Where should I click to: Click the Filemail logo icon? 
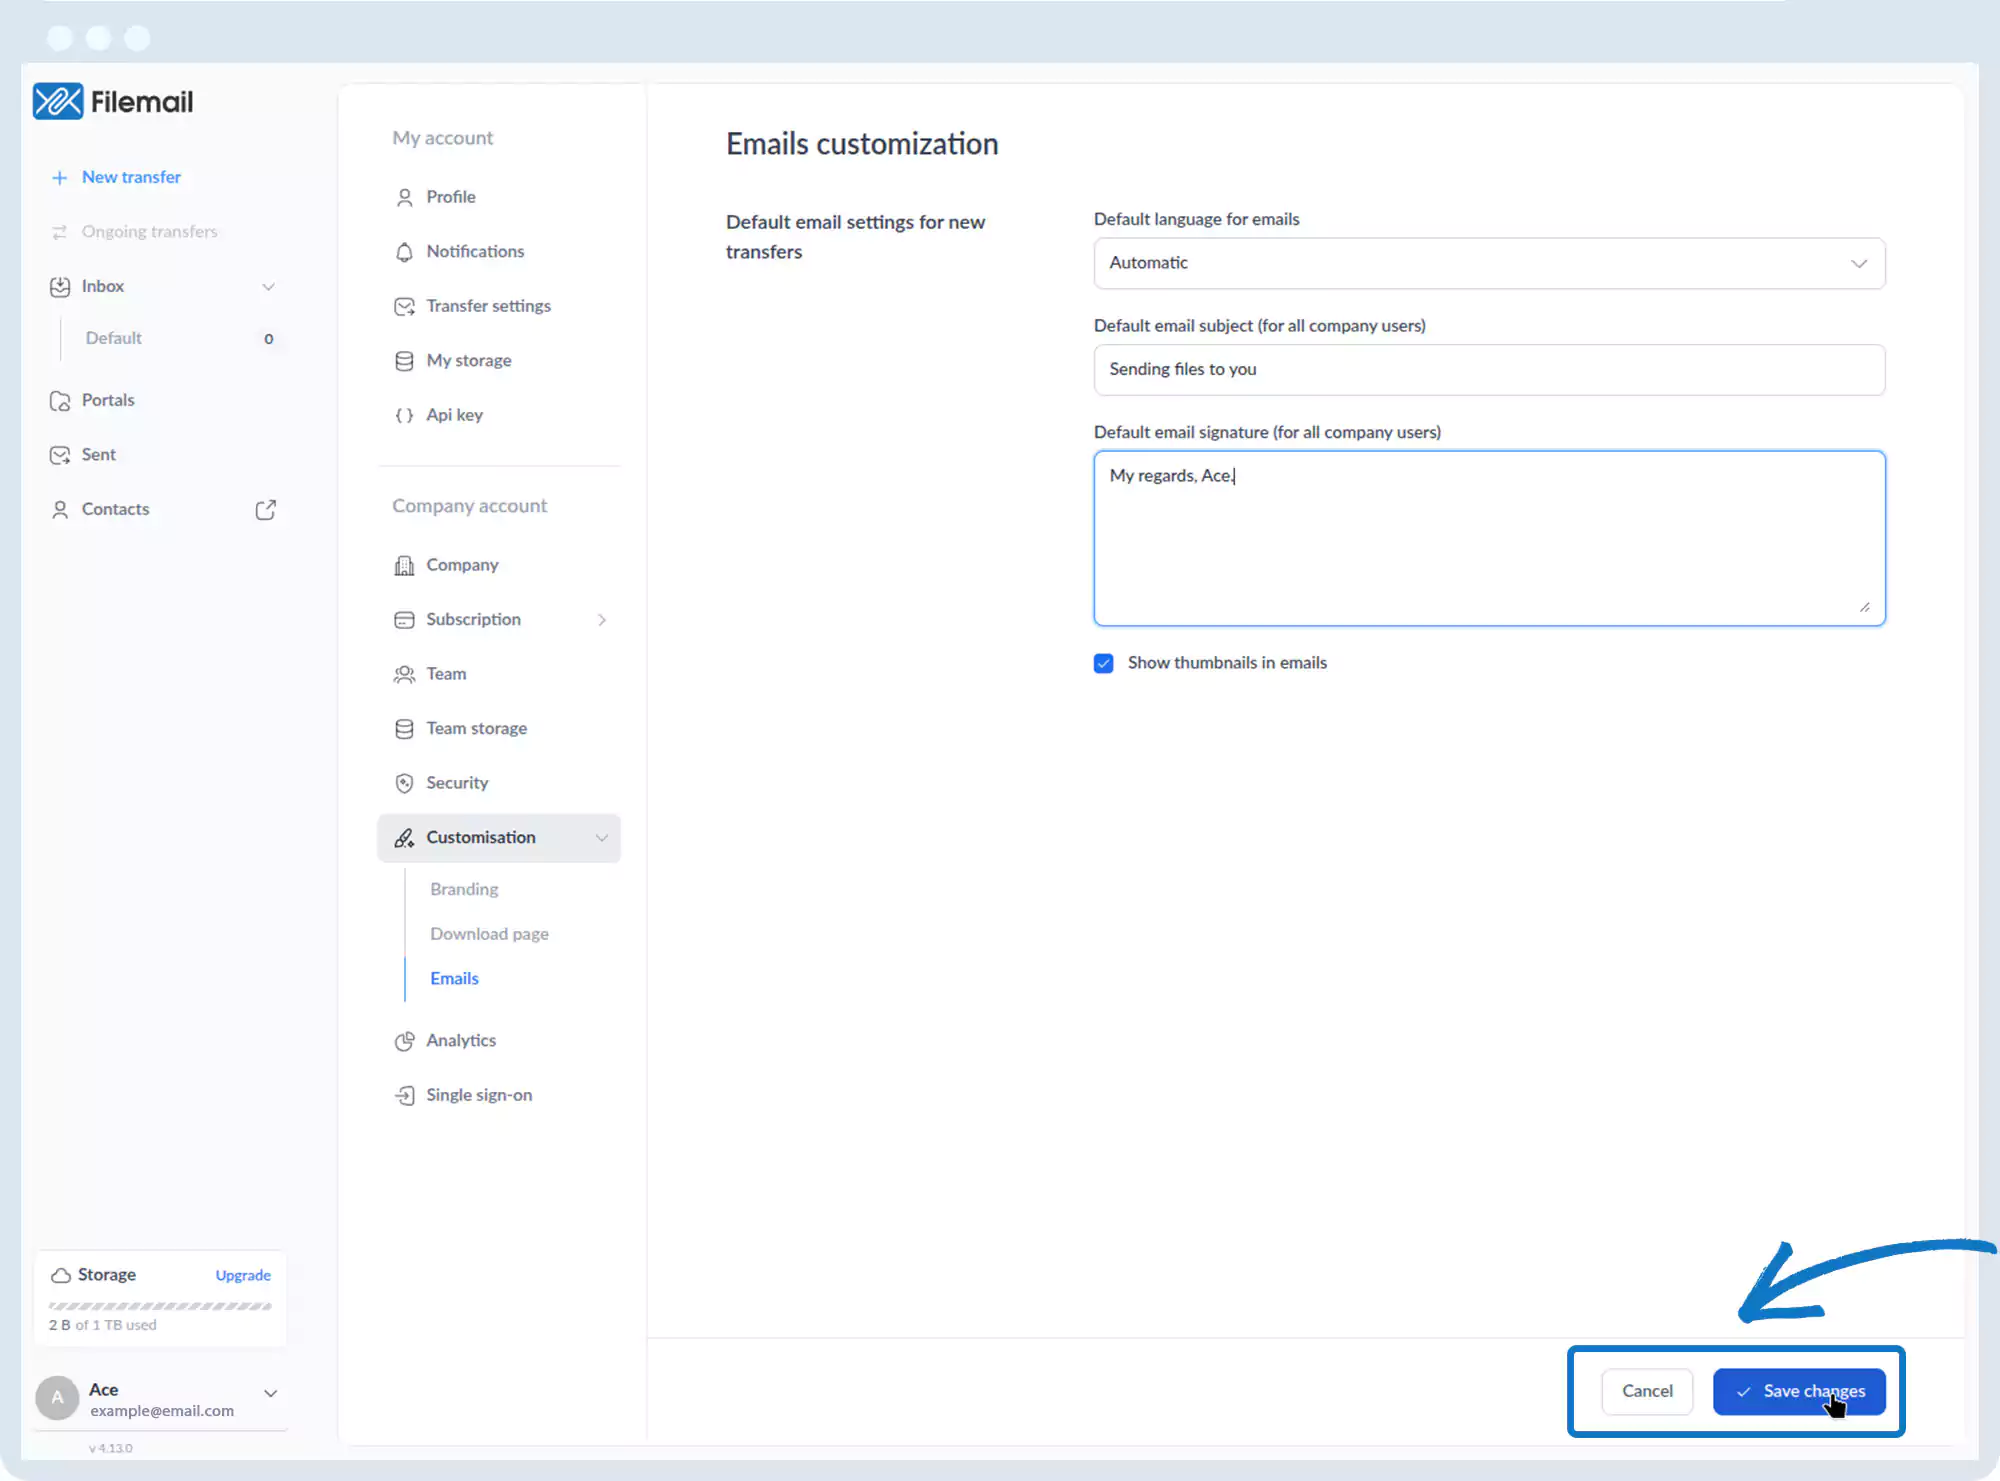57,101
